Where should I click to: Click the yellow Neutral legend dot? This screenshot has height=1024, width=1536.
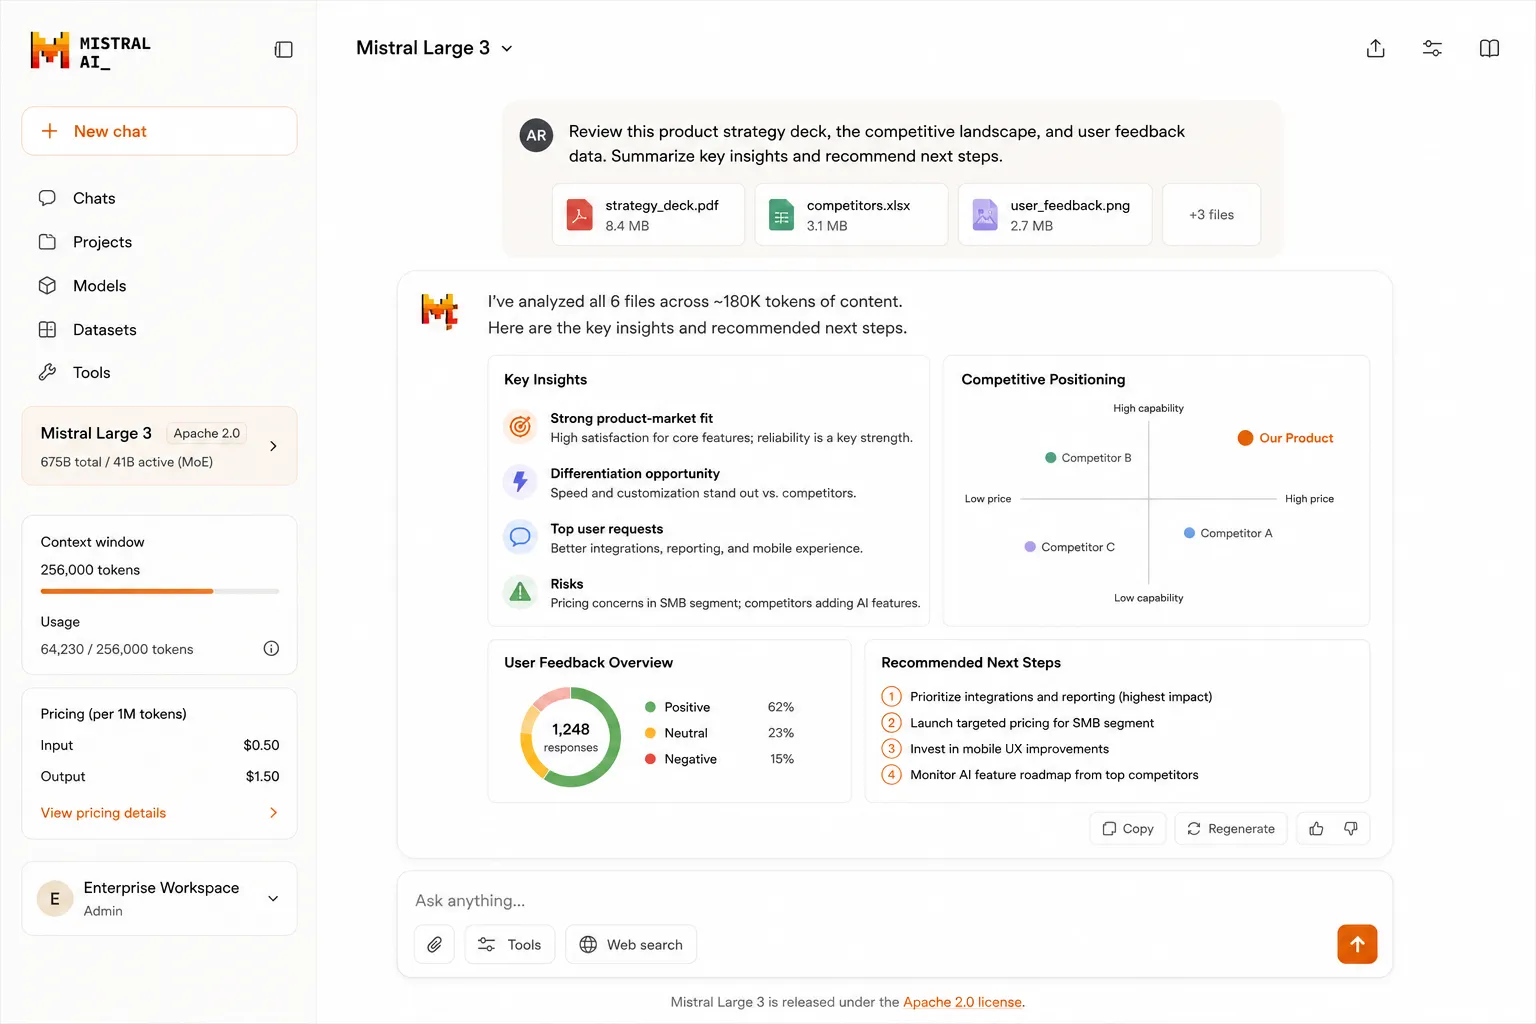pos(651,733)
